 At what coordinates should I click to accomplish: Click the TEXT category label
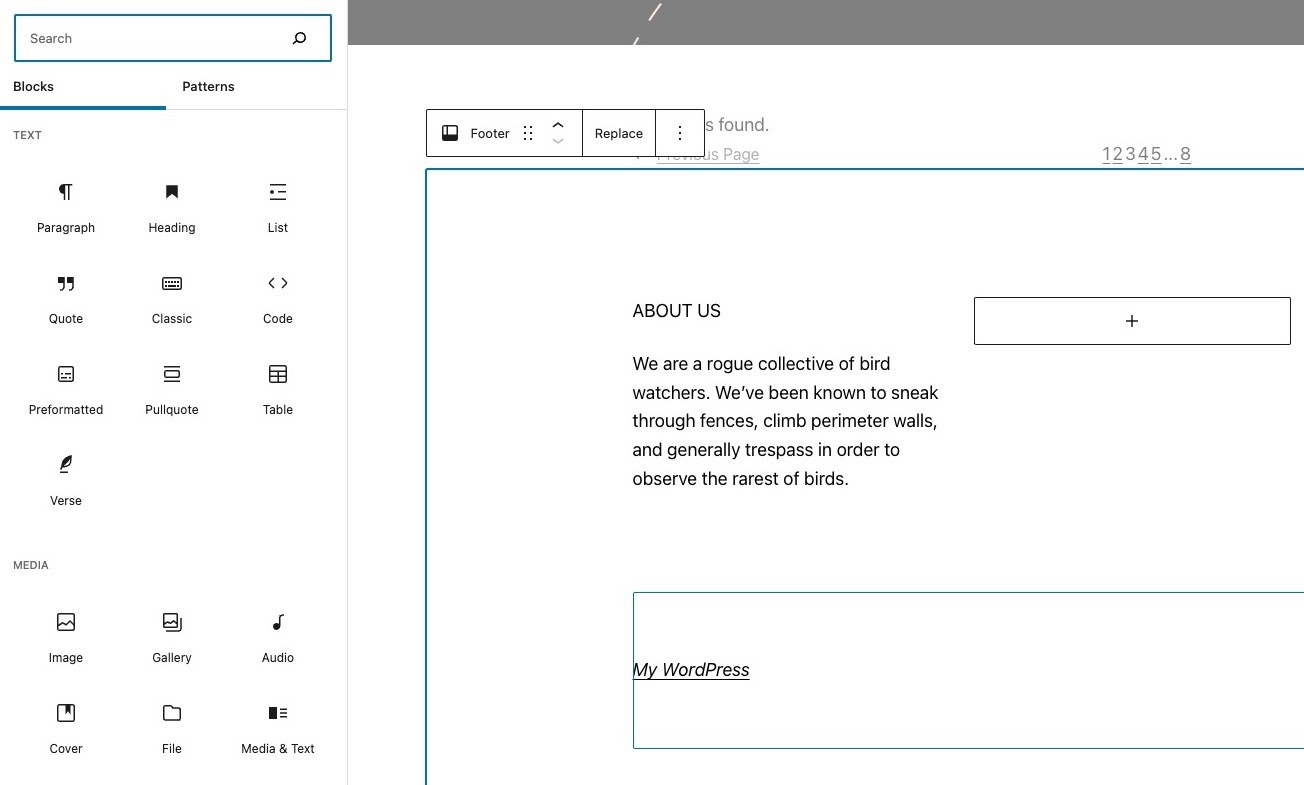[27, 135]
